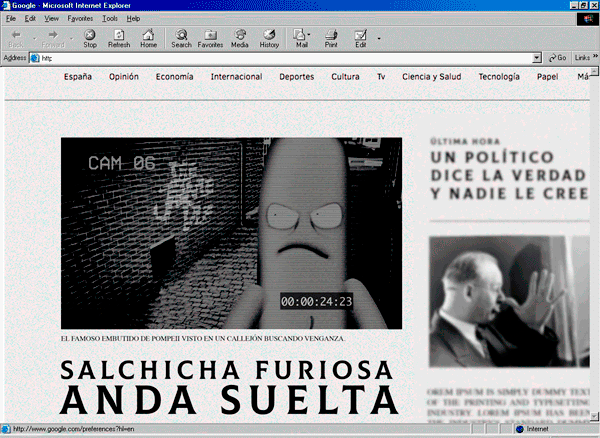Show browsing History icon

269,35
